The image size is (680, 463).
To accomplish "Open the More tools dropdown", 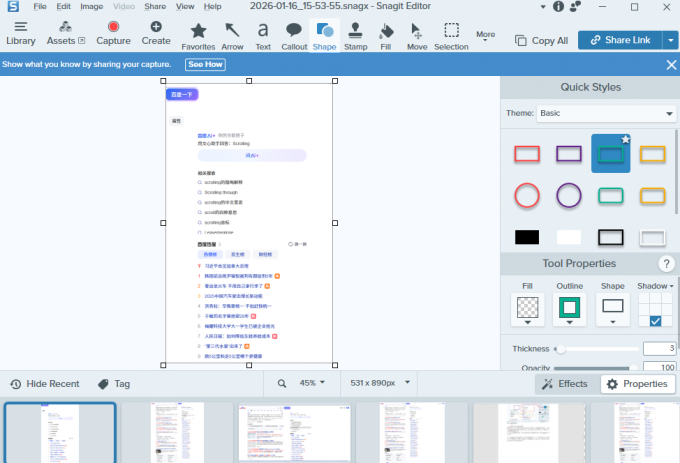I will pos(486,35).
